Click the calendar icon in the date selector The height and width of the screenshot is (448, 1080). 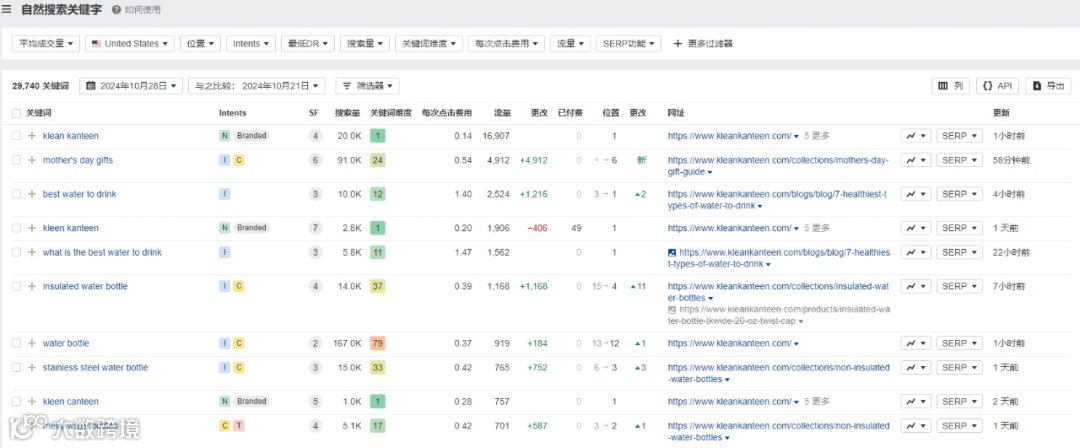click(91, 86)
